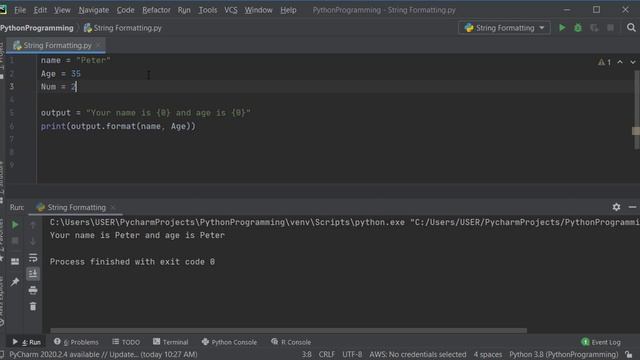
Task: Toggle the read-only lock icon in status bar
Action: (x=629, y=355)
